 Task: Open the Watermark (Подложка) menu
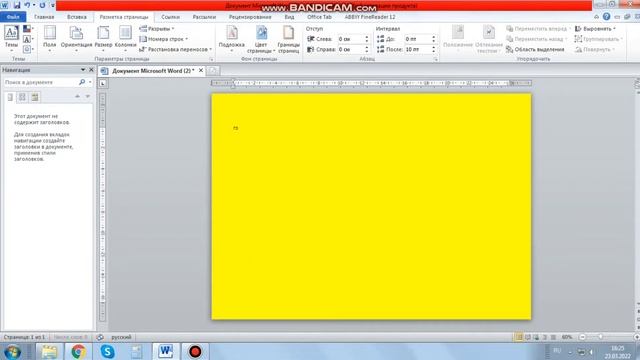tap(231, 39)
